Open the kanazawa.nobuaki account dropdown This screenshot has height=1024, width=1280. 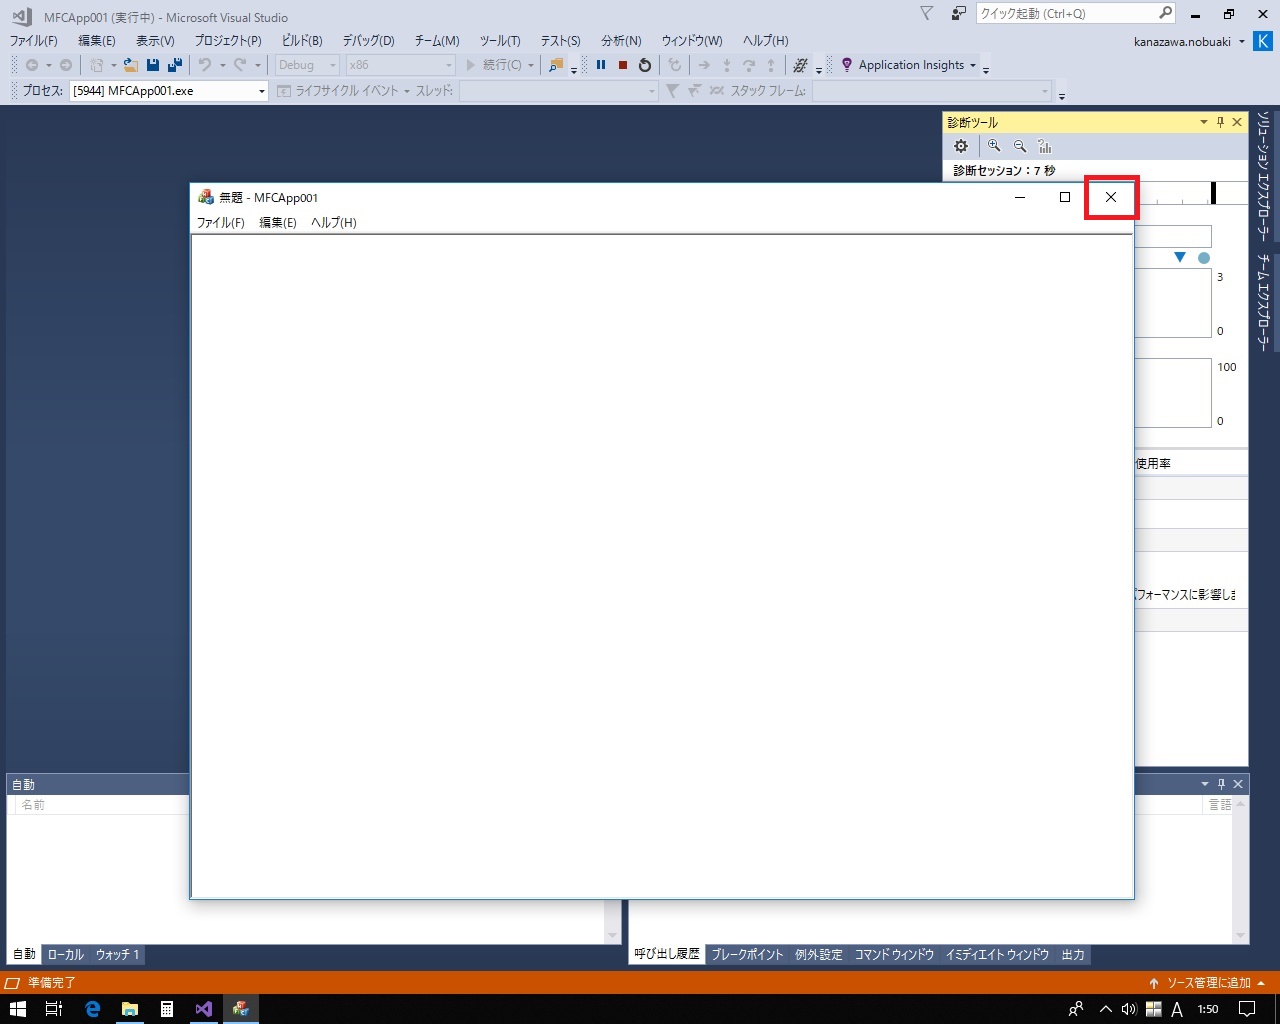(x=1242, y=42)
